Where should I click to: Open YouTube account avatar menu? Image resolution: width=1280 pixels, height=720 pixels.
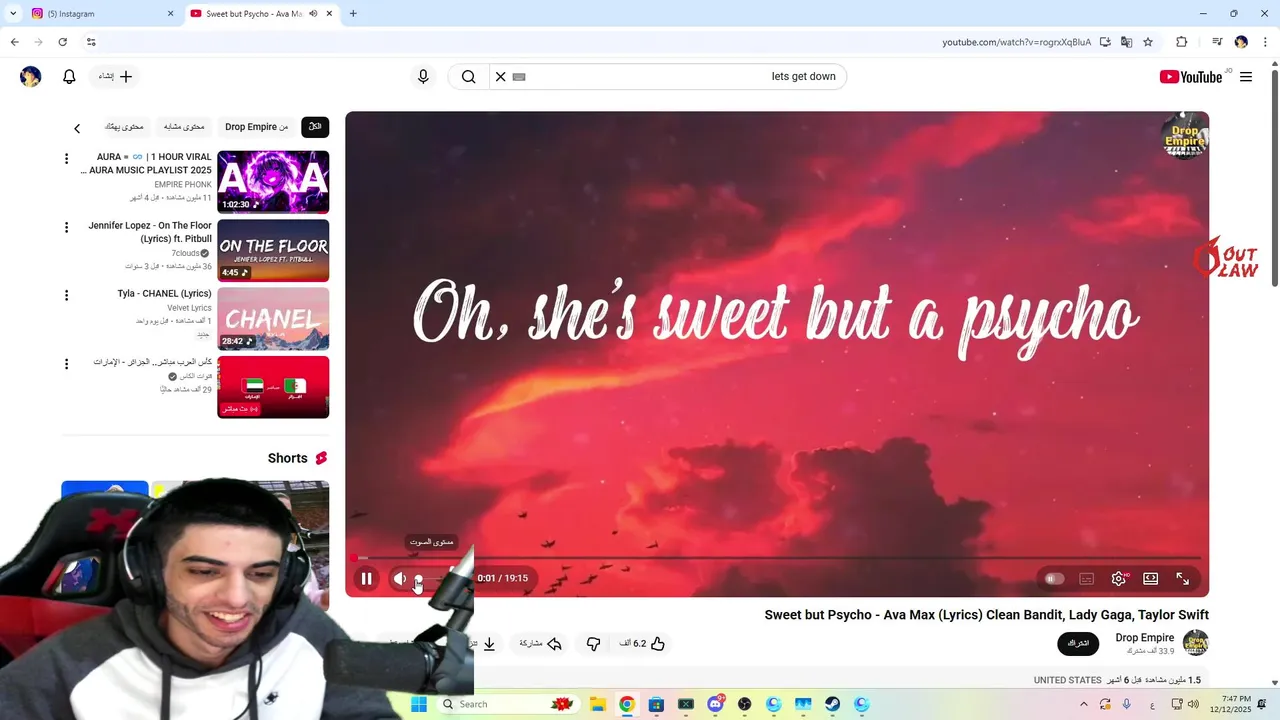pos(31,77)
